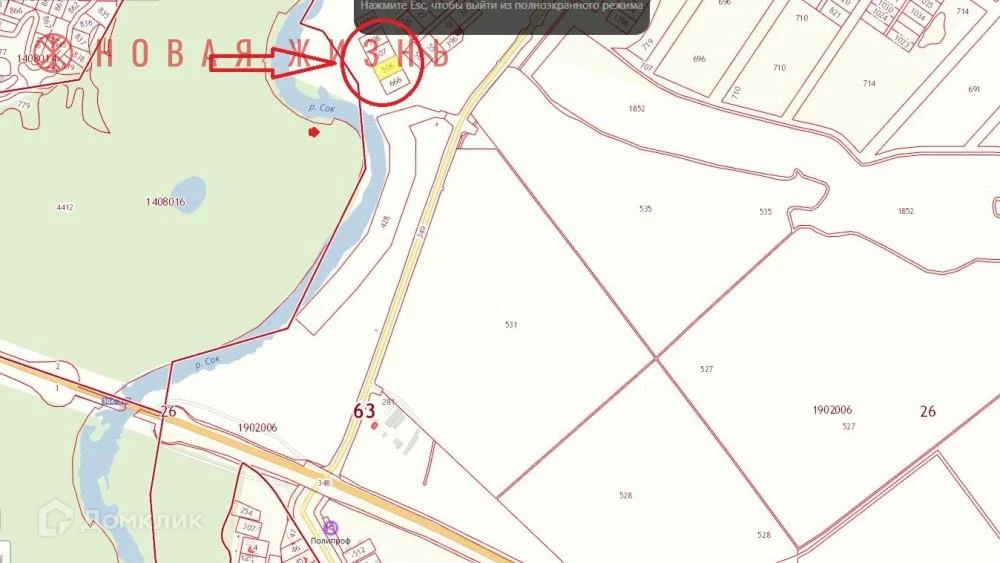1000x563 pixels.
Task: Select land parcel 714 at top right
Action: point(869,84)
